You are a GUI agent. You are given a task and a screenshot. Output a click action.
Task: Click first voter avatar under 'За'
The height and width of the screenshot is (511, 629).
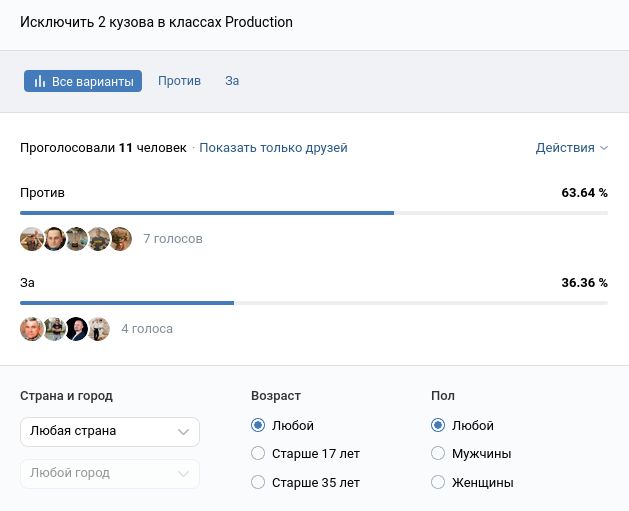point(32,329)
